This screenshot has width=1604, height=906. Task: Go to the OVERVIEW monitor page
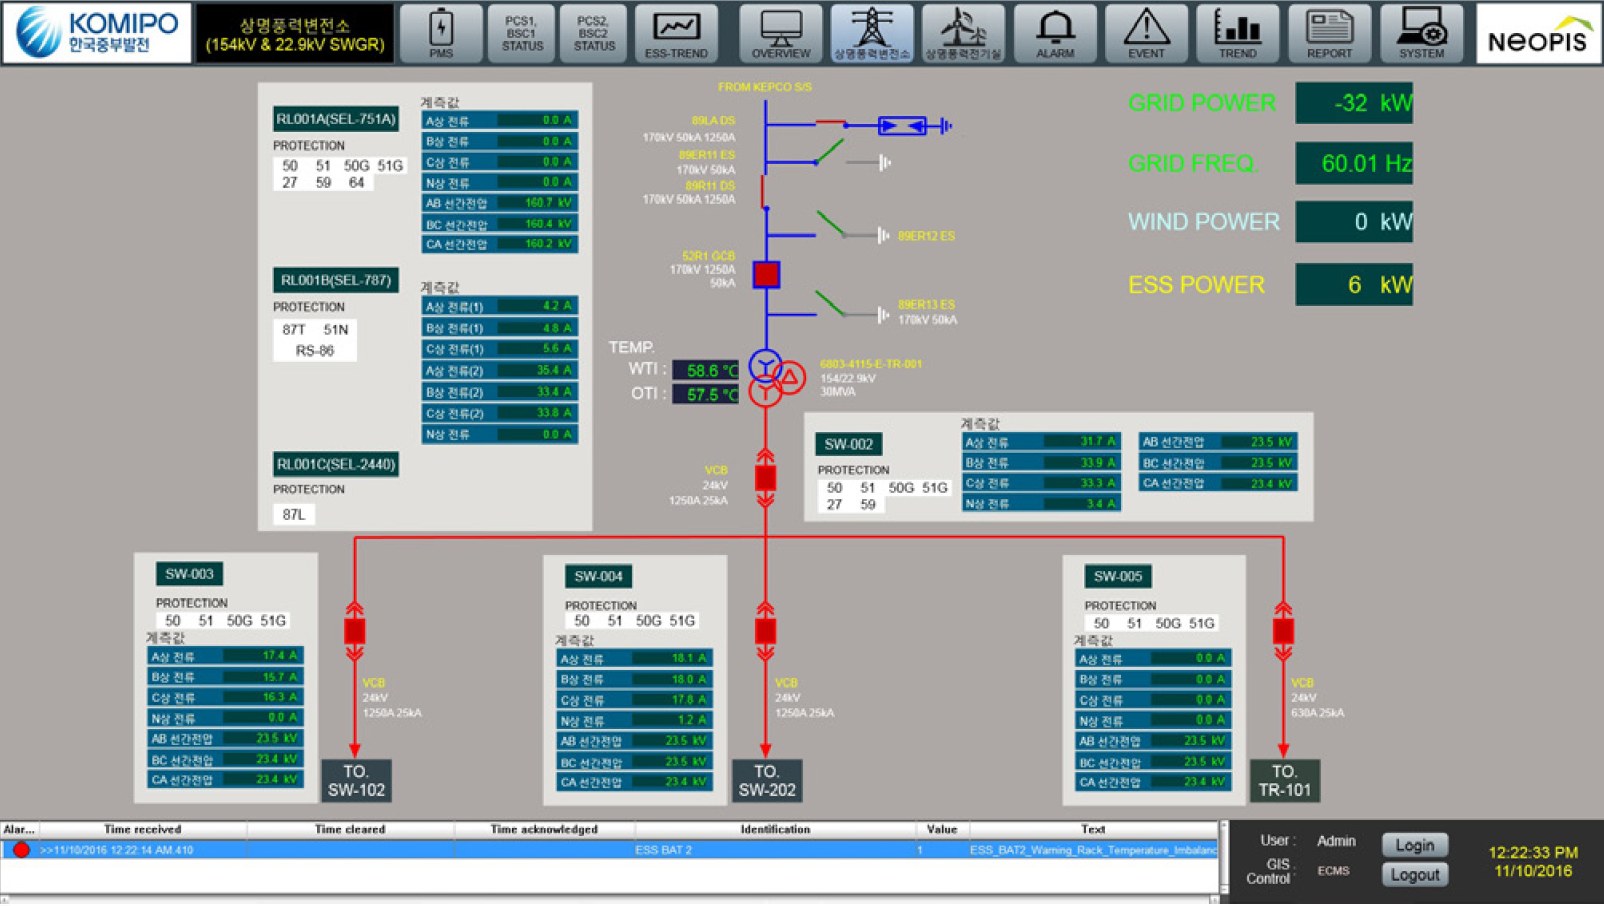coord(780,33)
